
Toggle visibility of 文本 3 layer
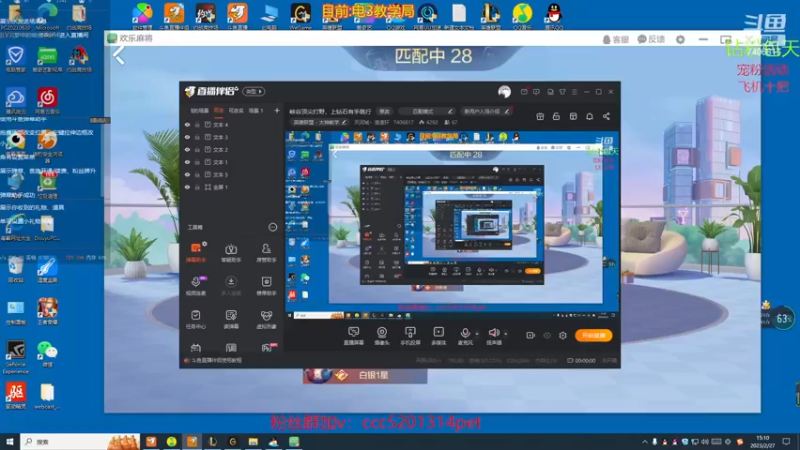187,137
